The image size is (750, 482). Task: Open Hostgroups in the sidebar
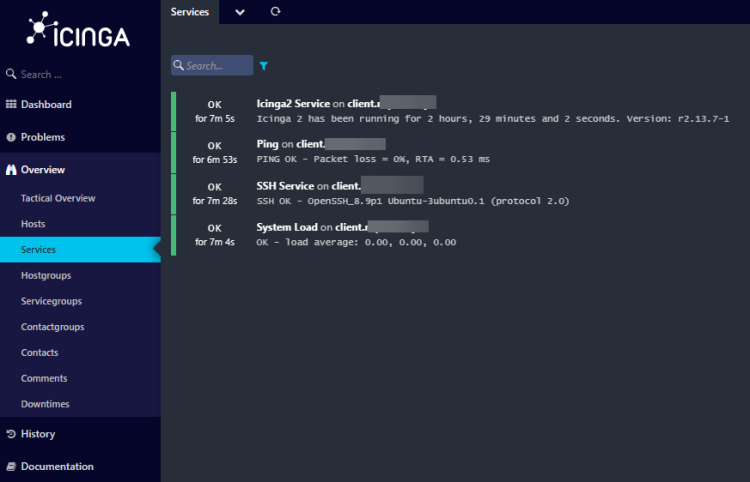pos(46,275)
